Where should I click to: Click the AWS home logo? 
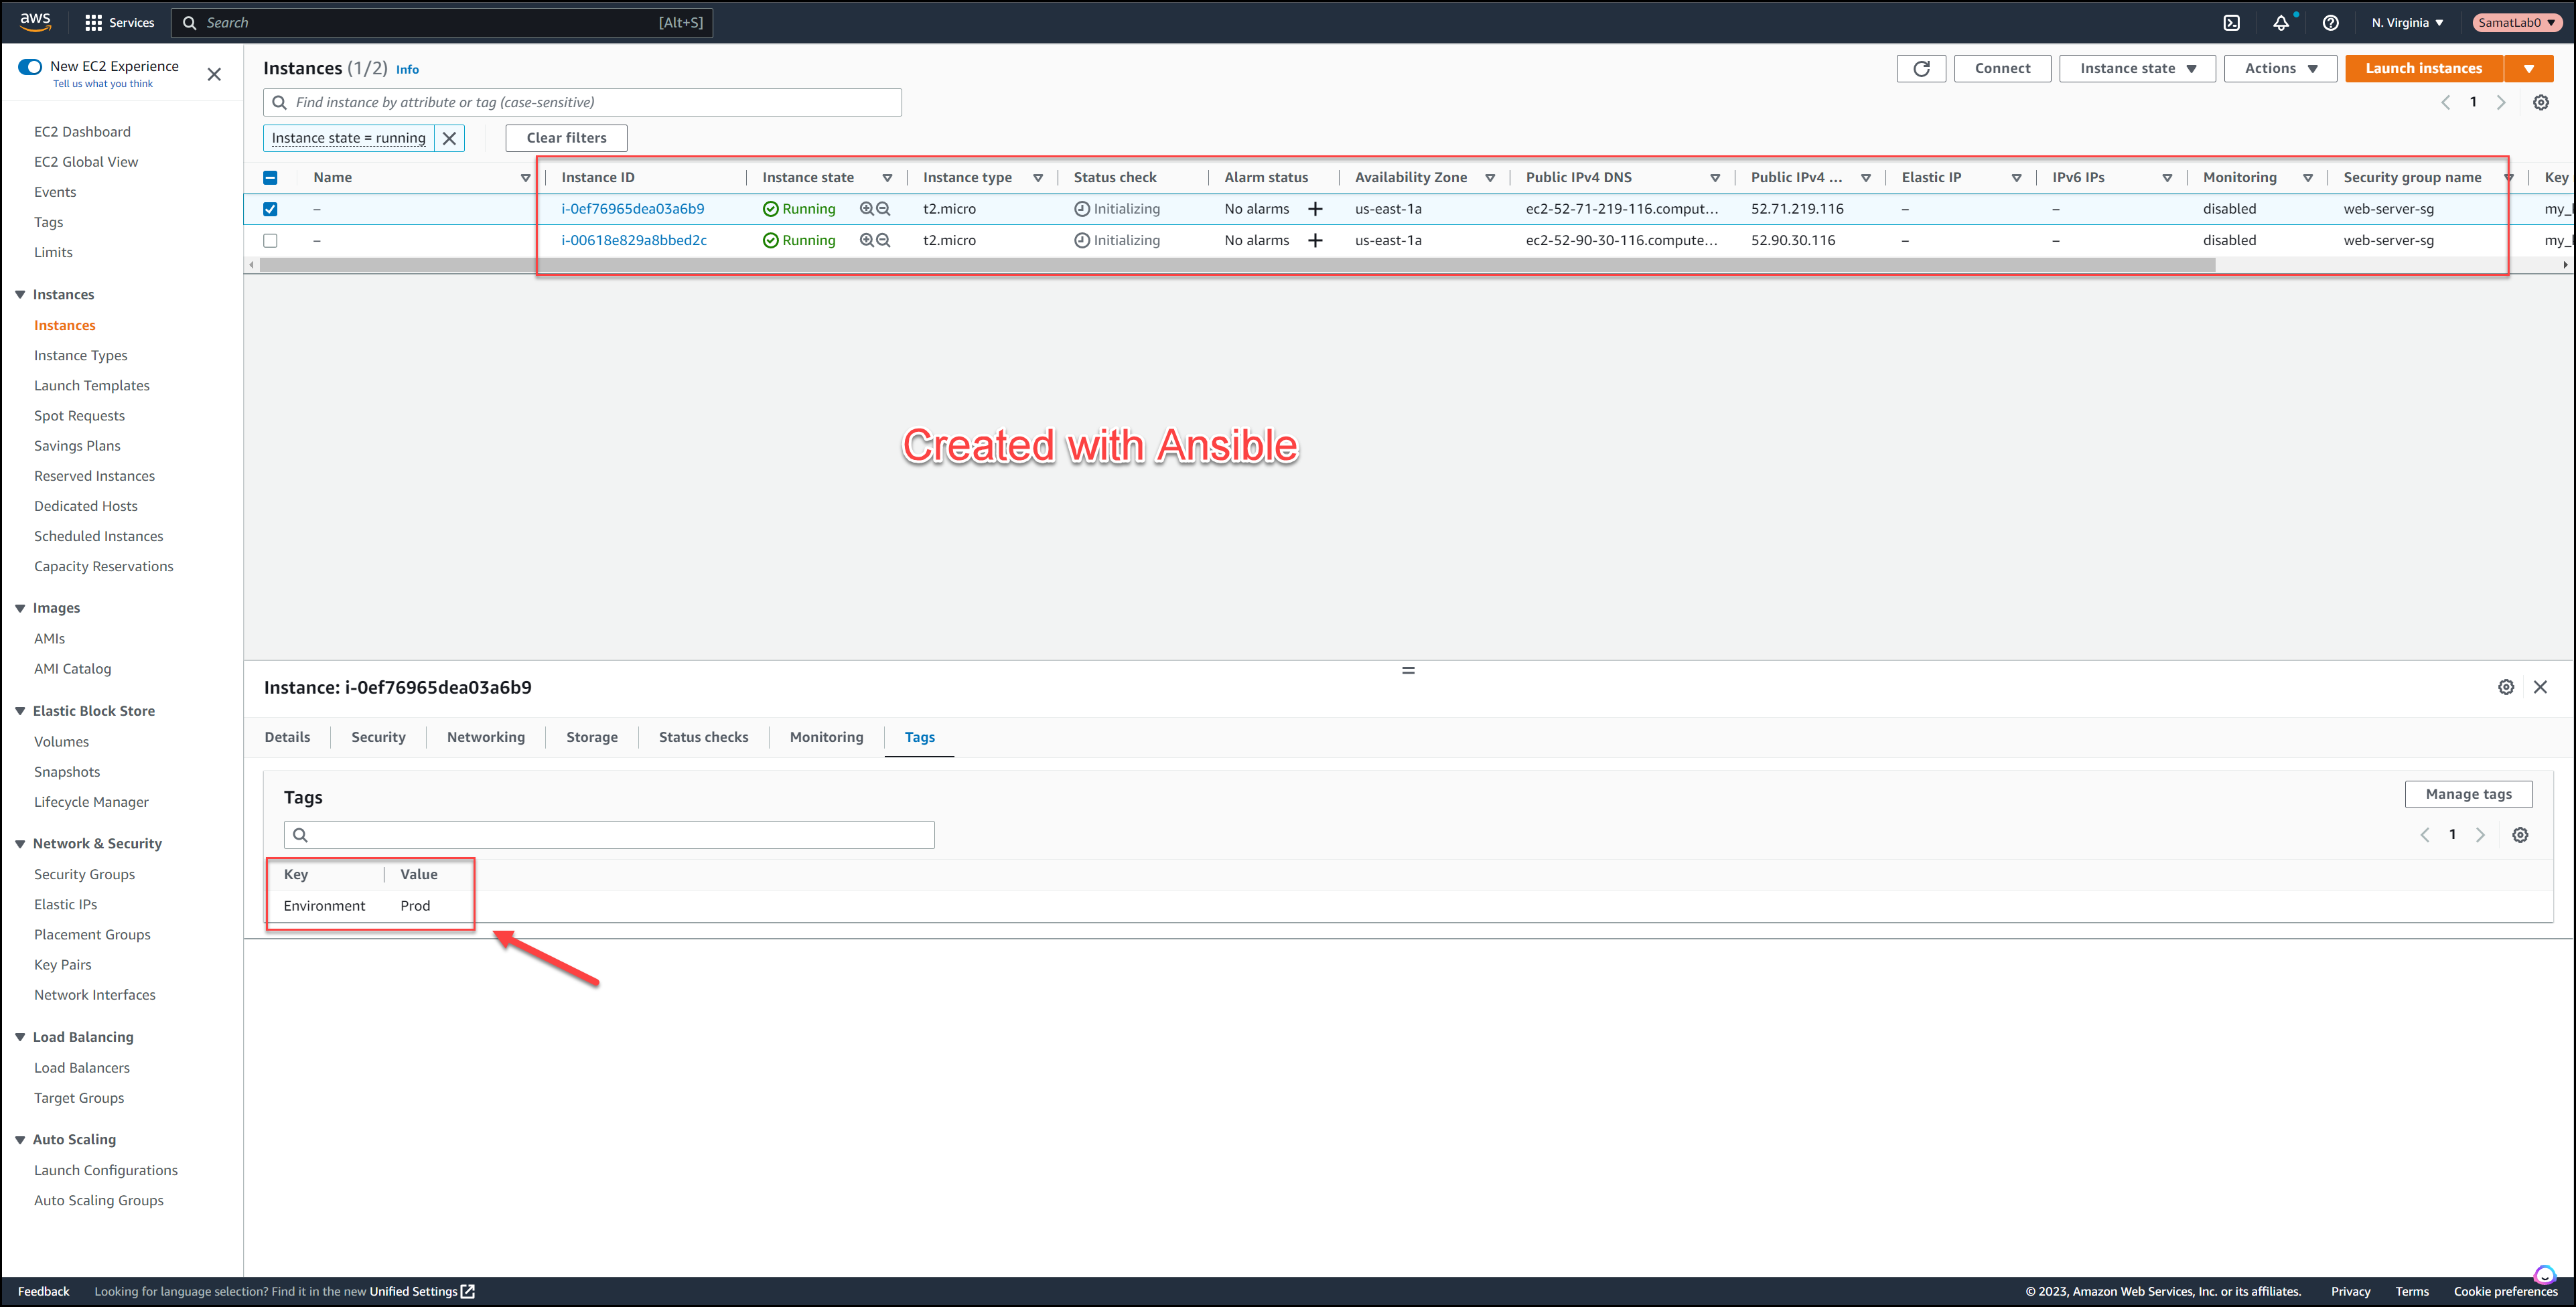coord(34,22)
